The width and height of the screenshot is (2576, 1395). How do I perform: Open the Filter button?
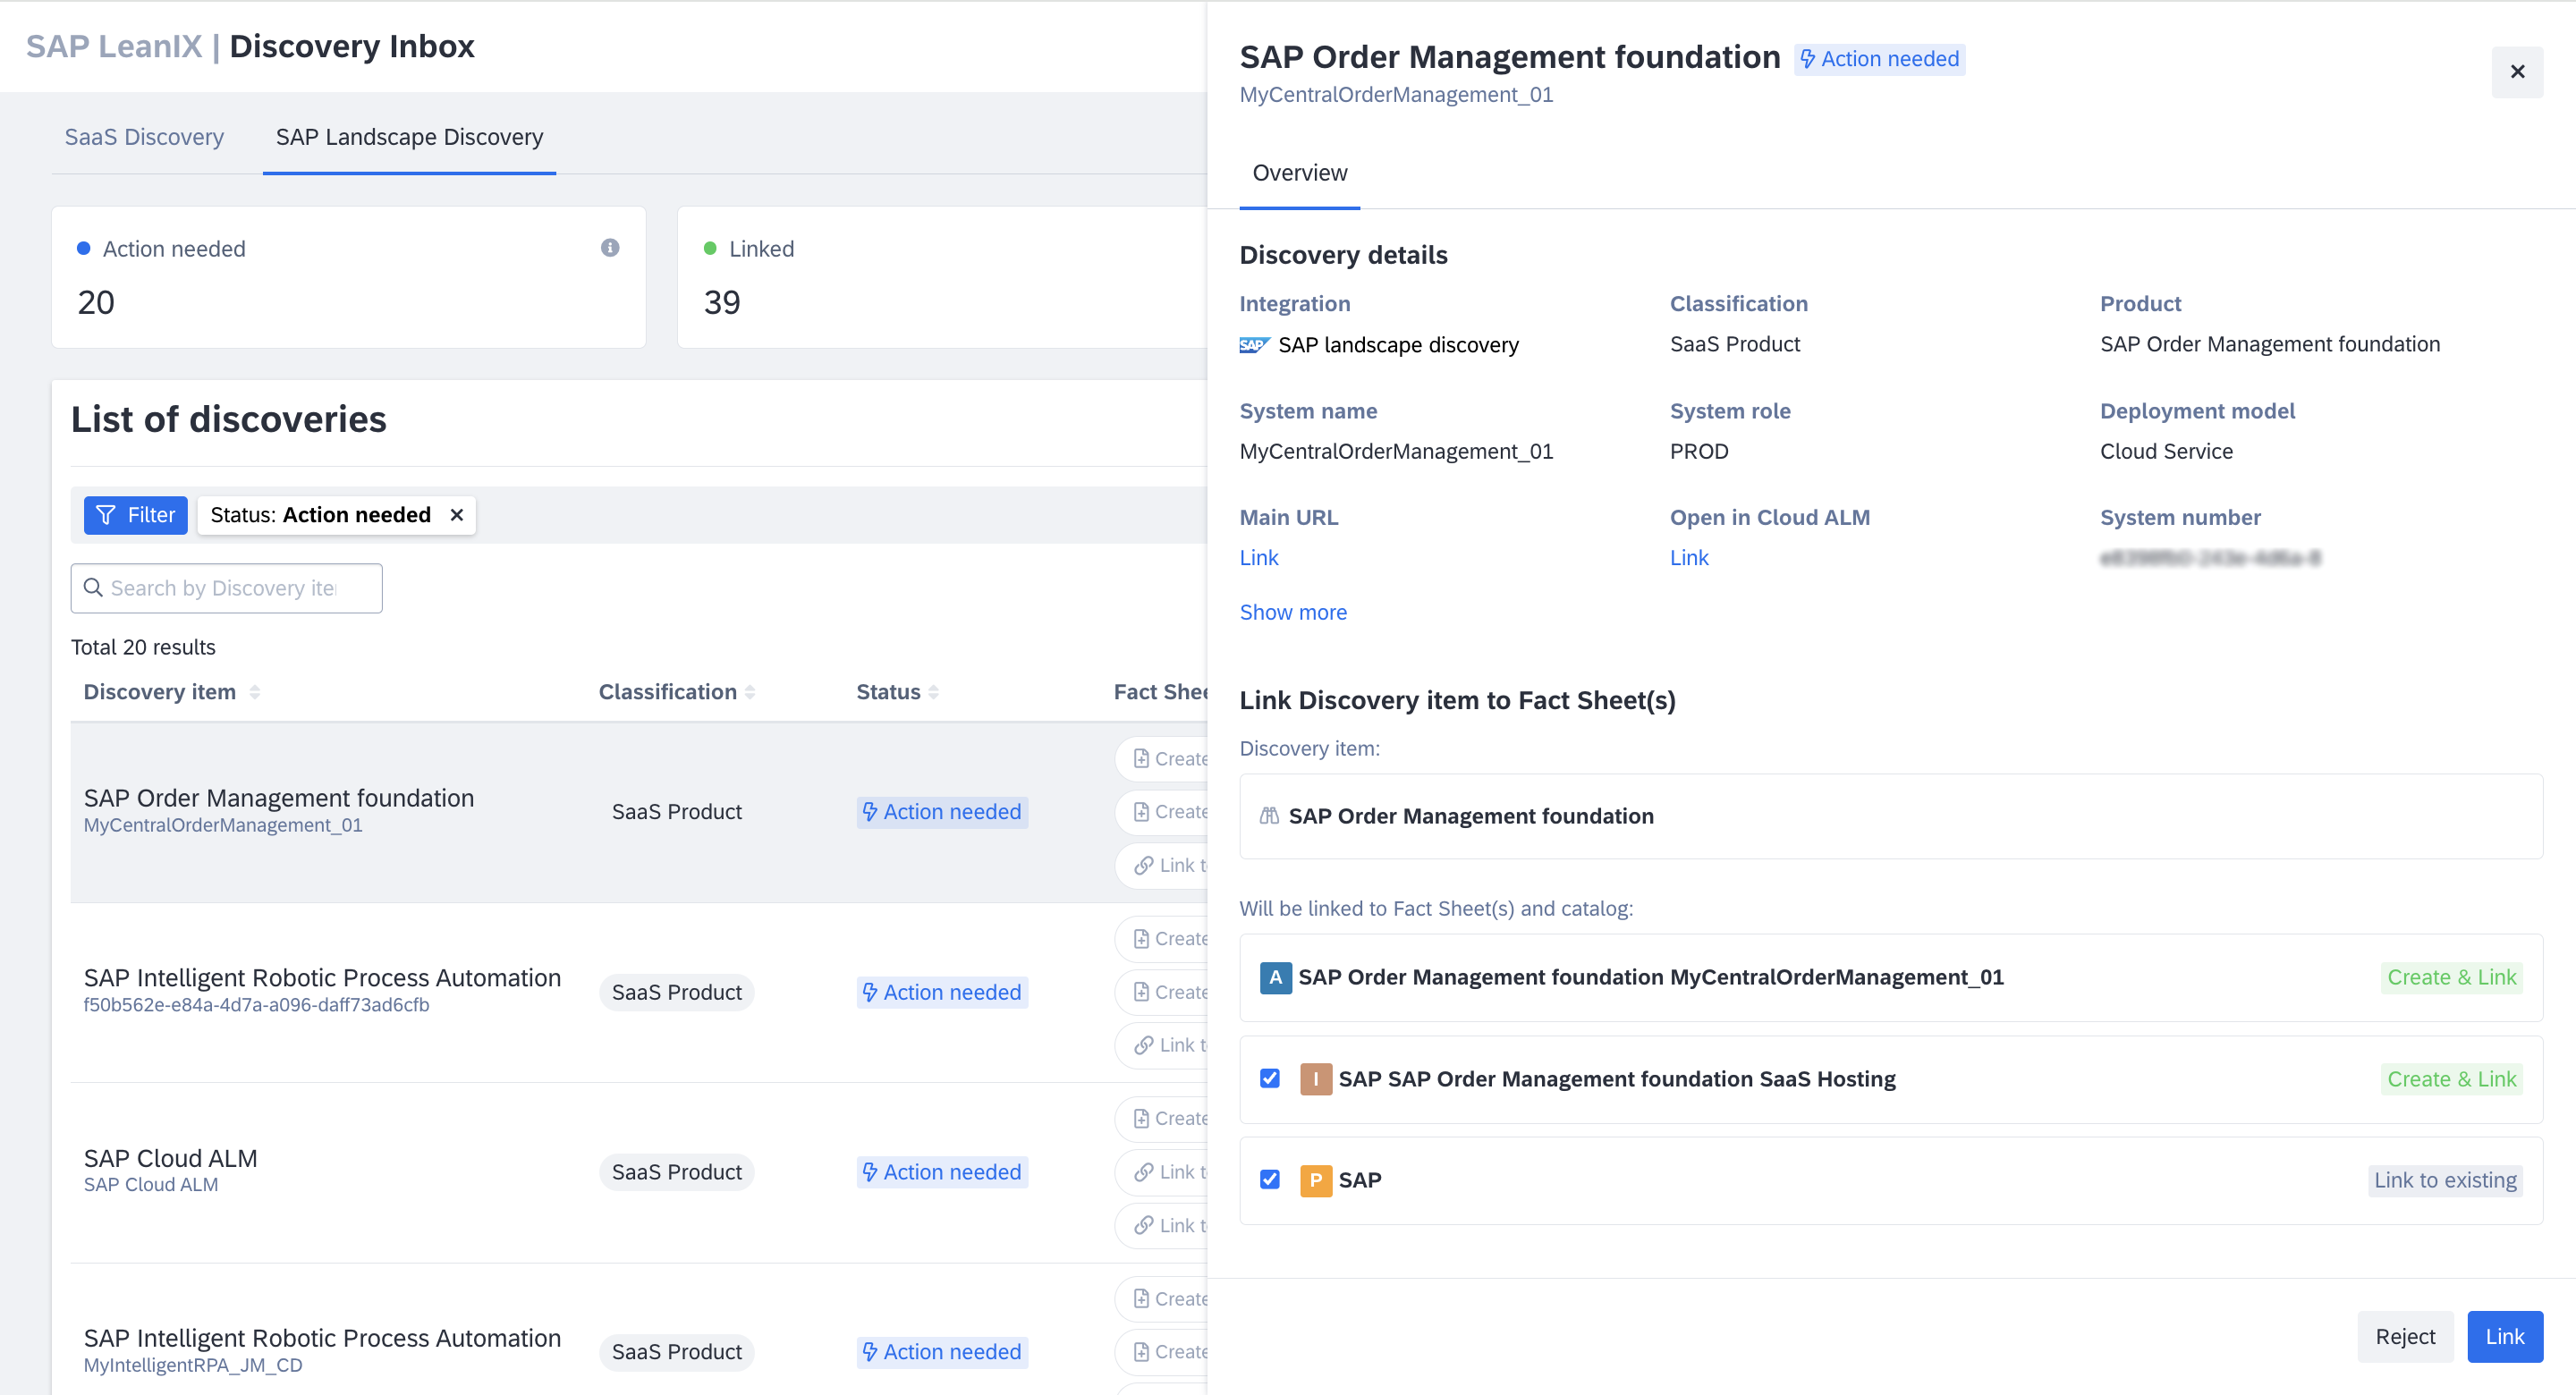tap(135, 515)
